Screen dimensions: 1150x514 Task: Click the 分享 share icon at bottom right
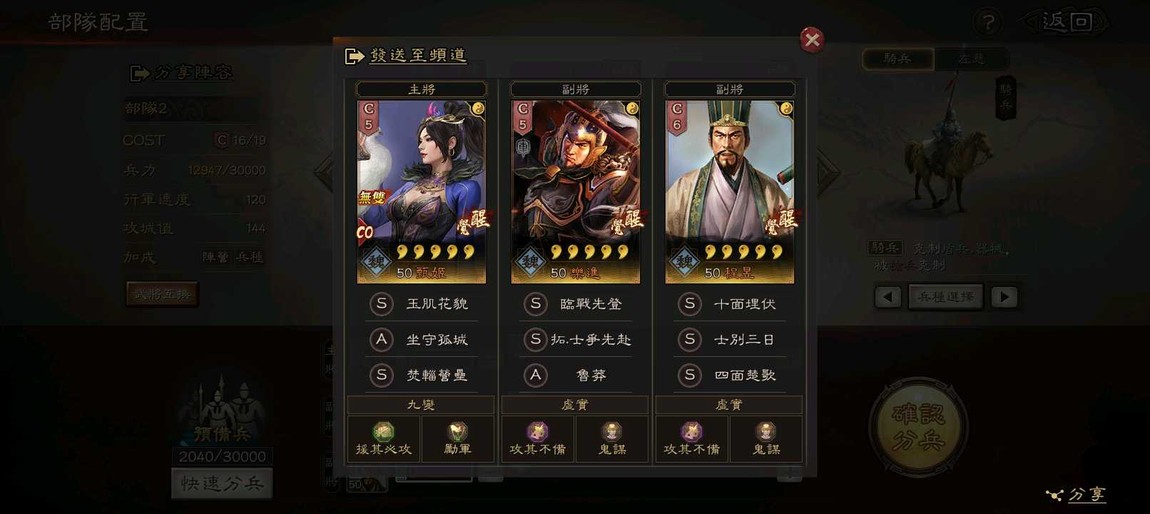tap(1054, 496)
